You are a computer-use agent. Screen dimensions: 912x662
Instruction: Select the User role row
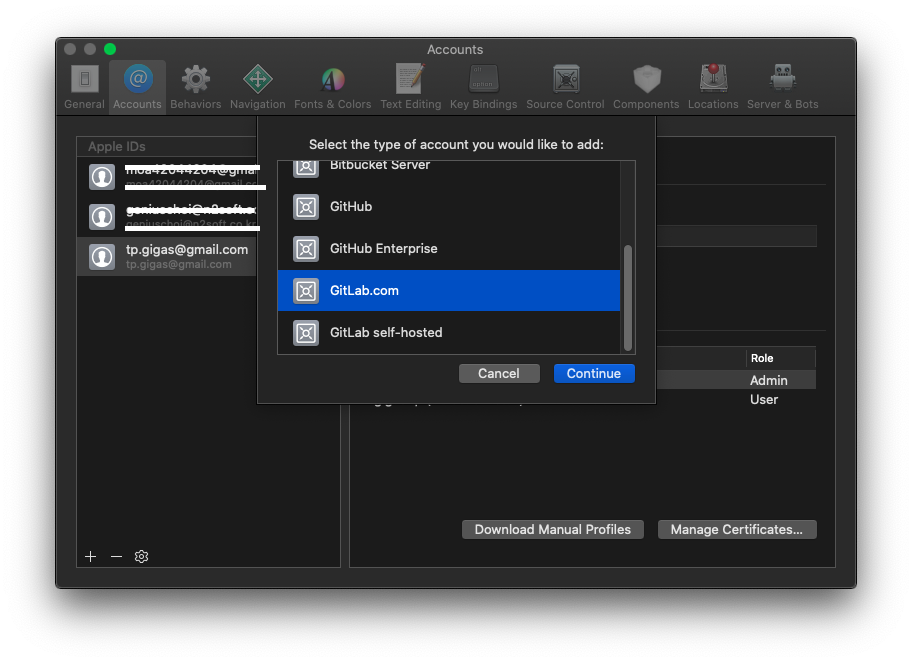(736, 400)
